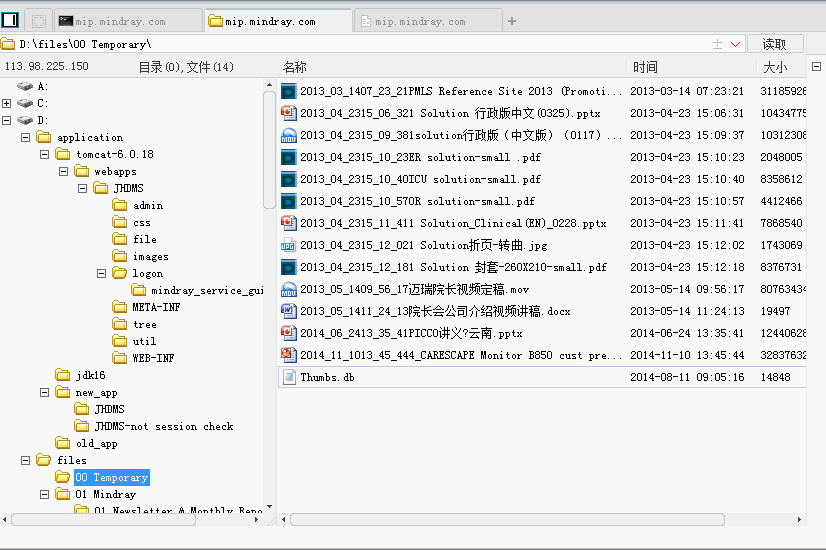Expand the C: drive node

[x=6, y=103]
